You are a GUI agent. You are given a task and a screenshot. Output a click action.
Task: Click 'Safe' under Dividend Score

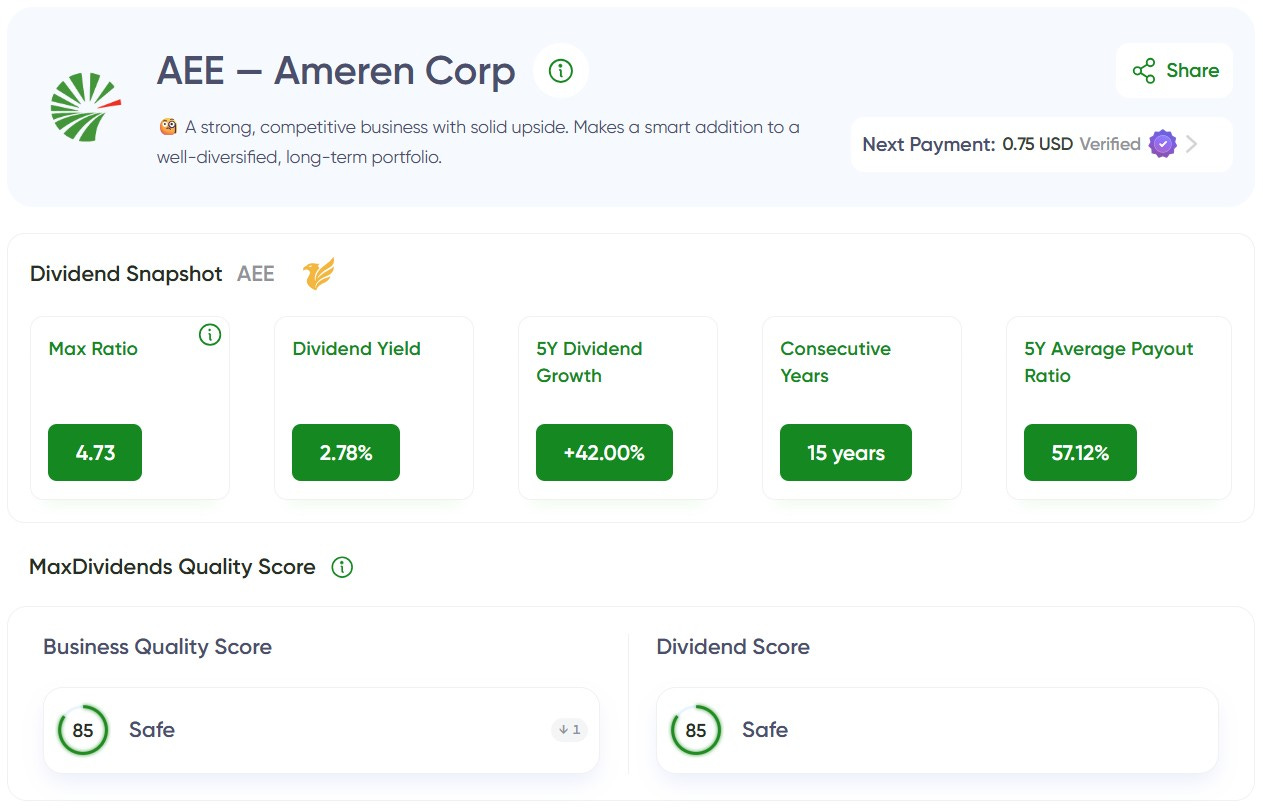tap(765, 730)
